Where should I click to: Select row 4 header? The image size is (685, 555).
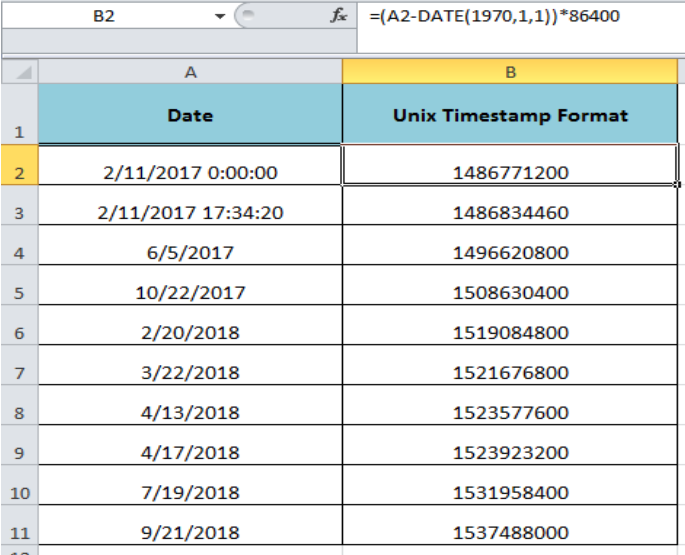coord(20,245)
